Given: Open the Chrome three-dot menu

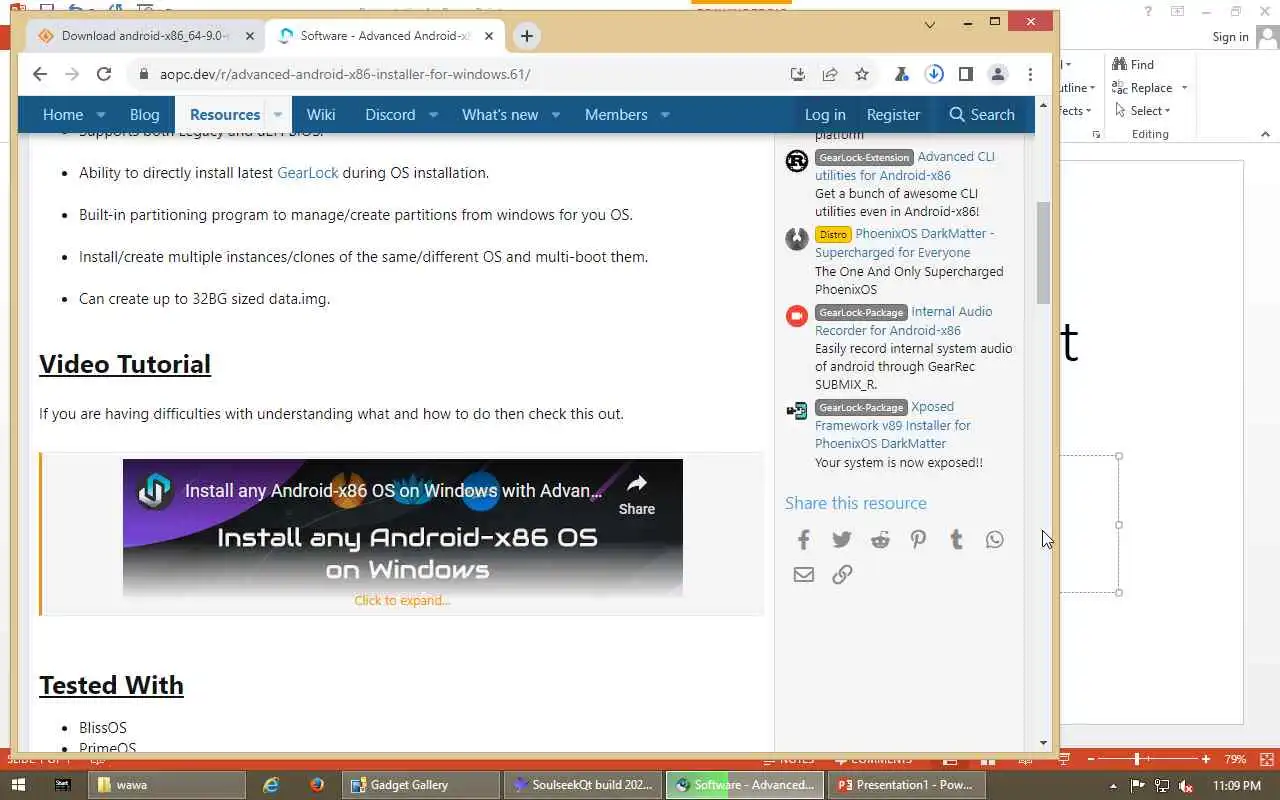Looking at the screenshot, I should coord(1030,74).
